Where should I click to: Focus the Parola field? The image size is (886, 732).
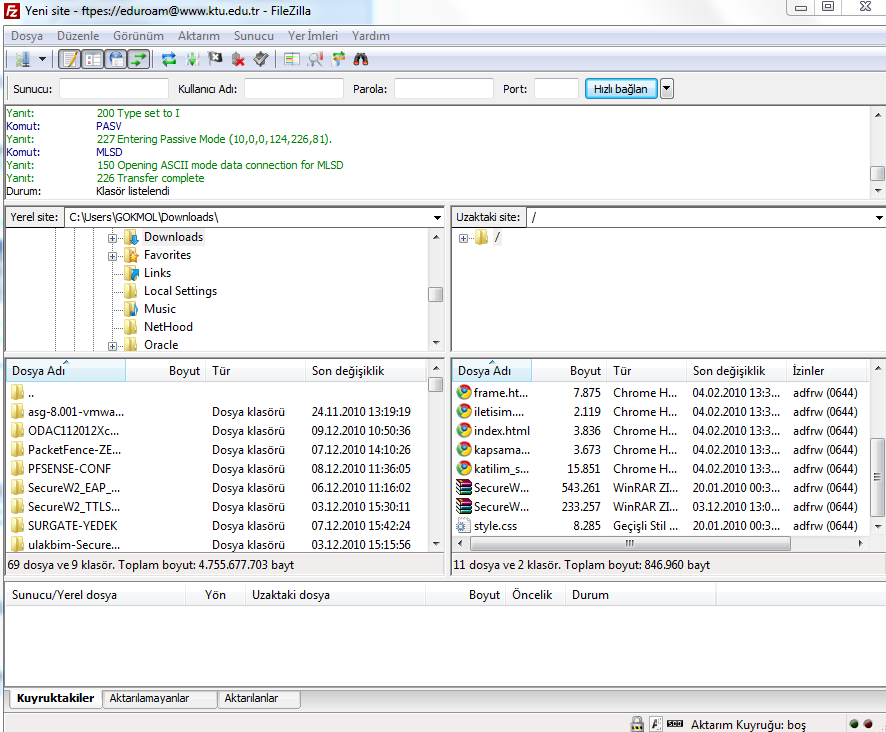[444, 89]
